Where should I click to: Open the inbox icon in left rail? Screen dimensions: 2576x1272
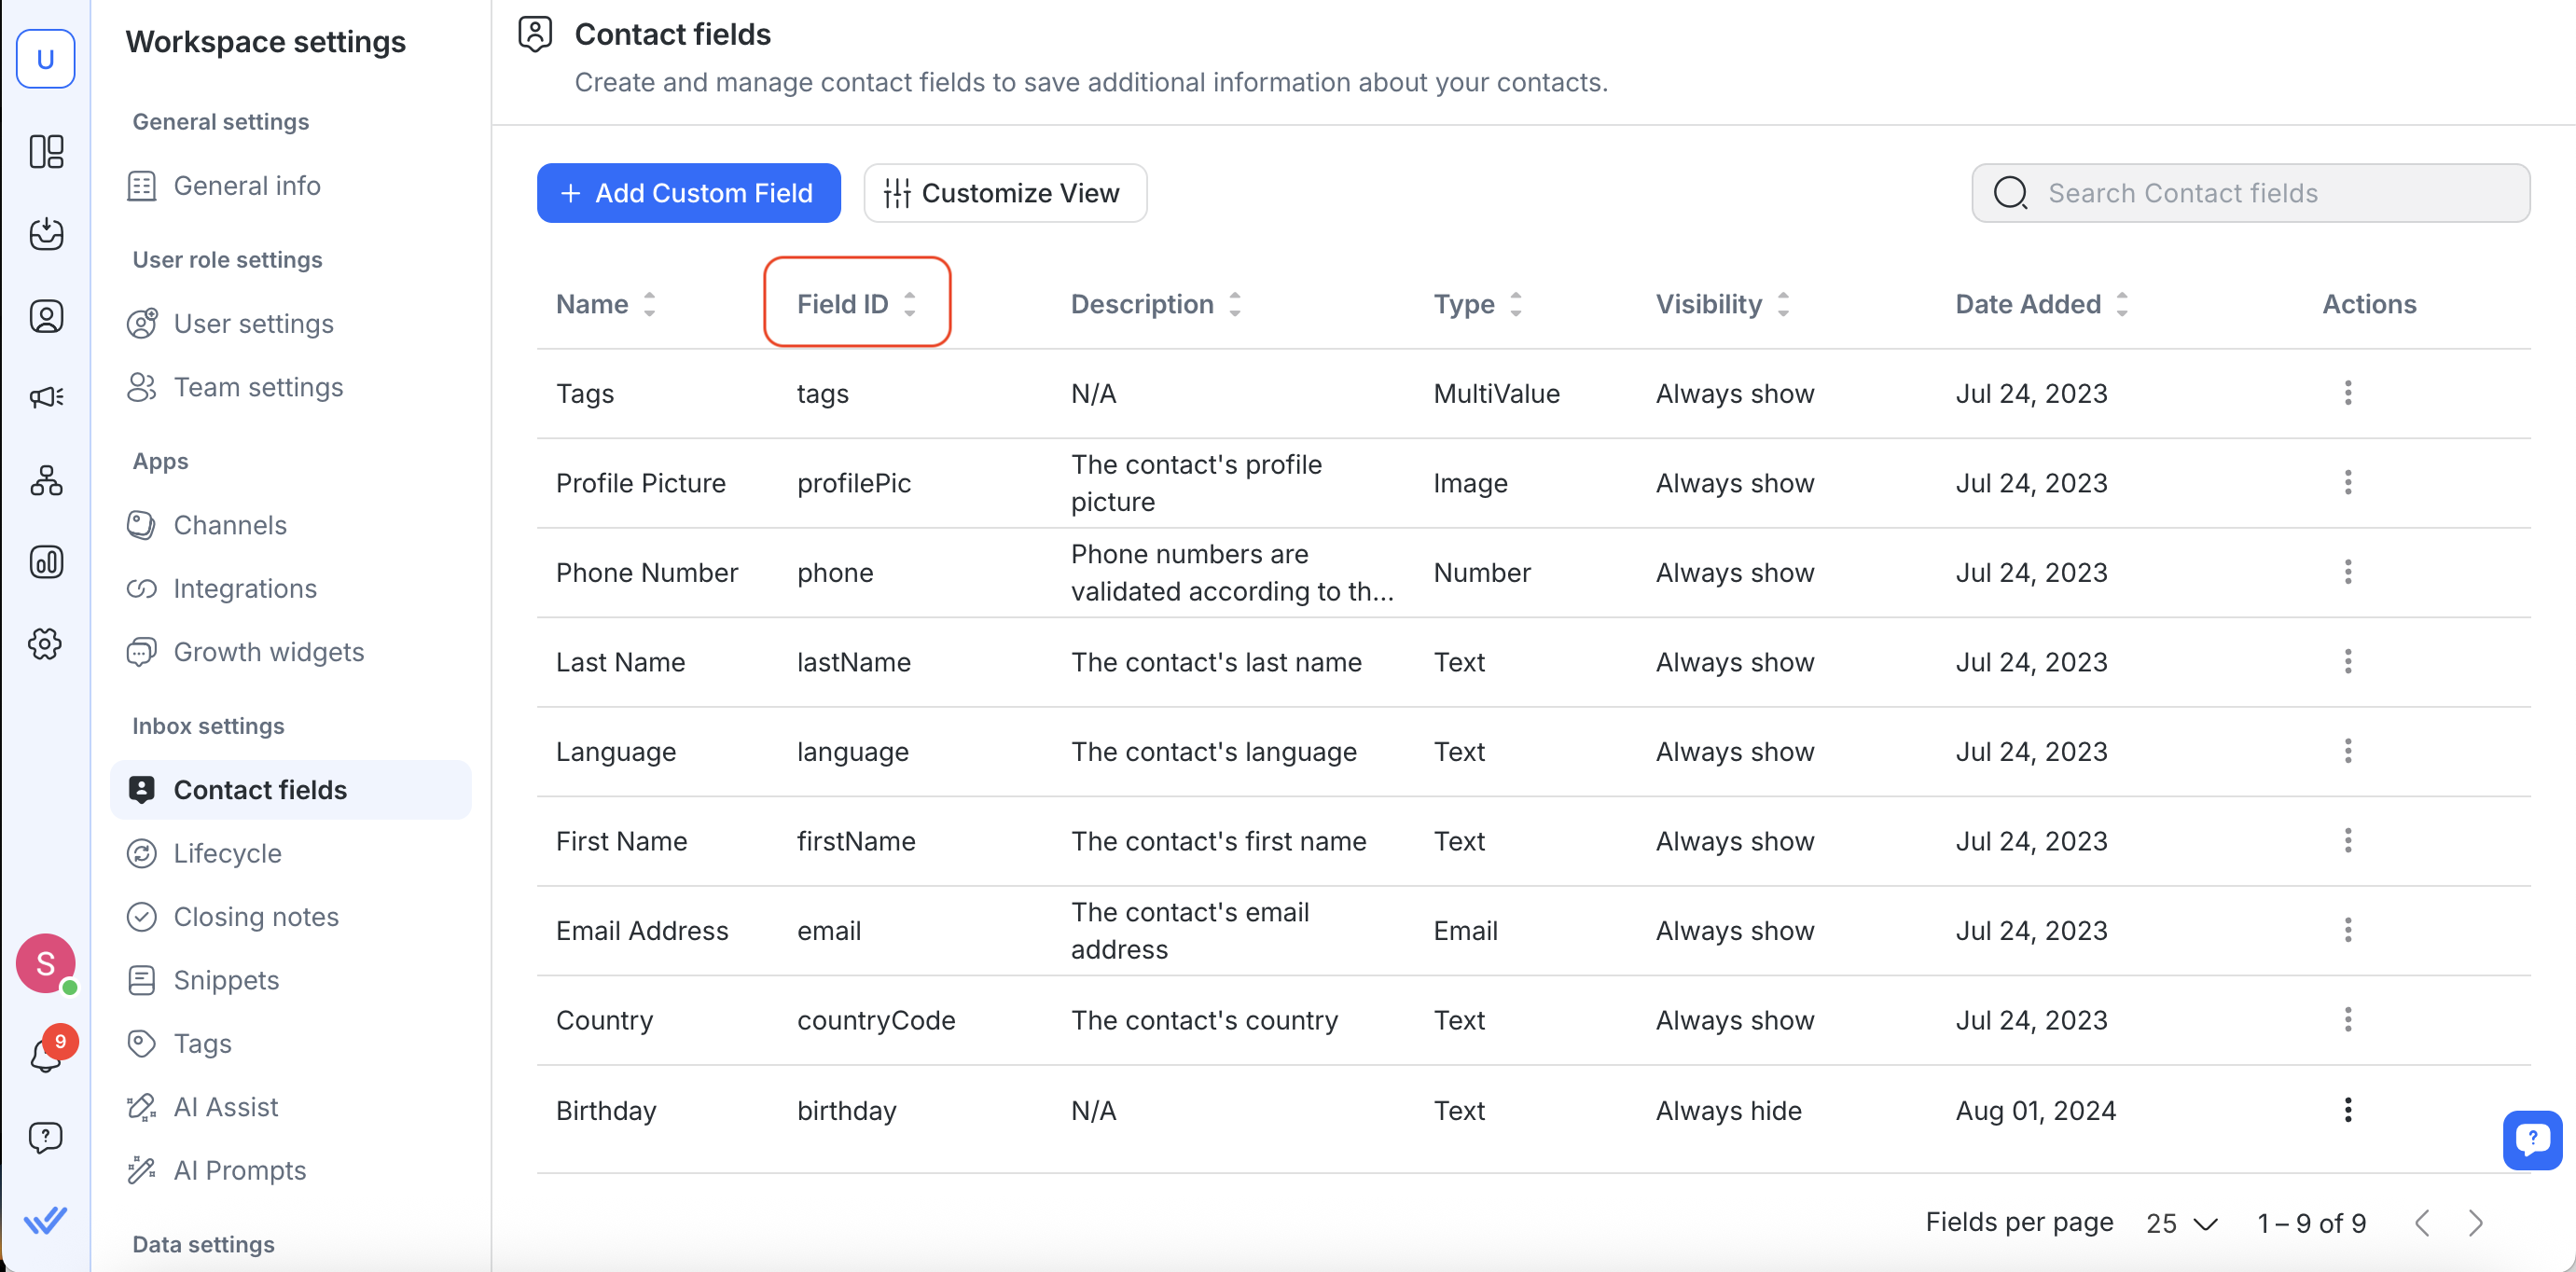(x=46, y=234)
